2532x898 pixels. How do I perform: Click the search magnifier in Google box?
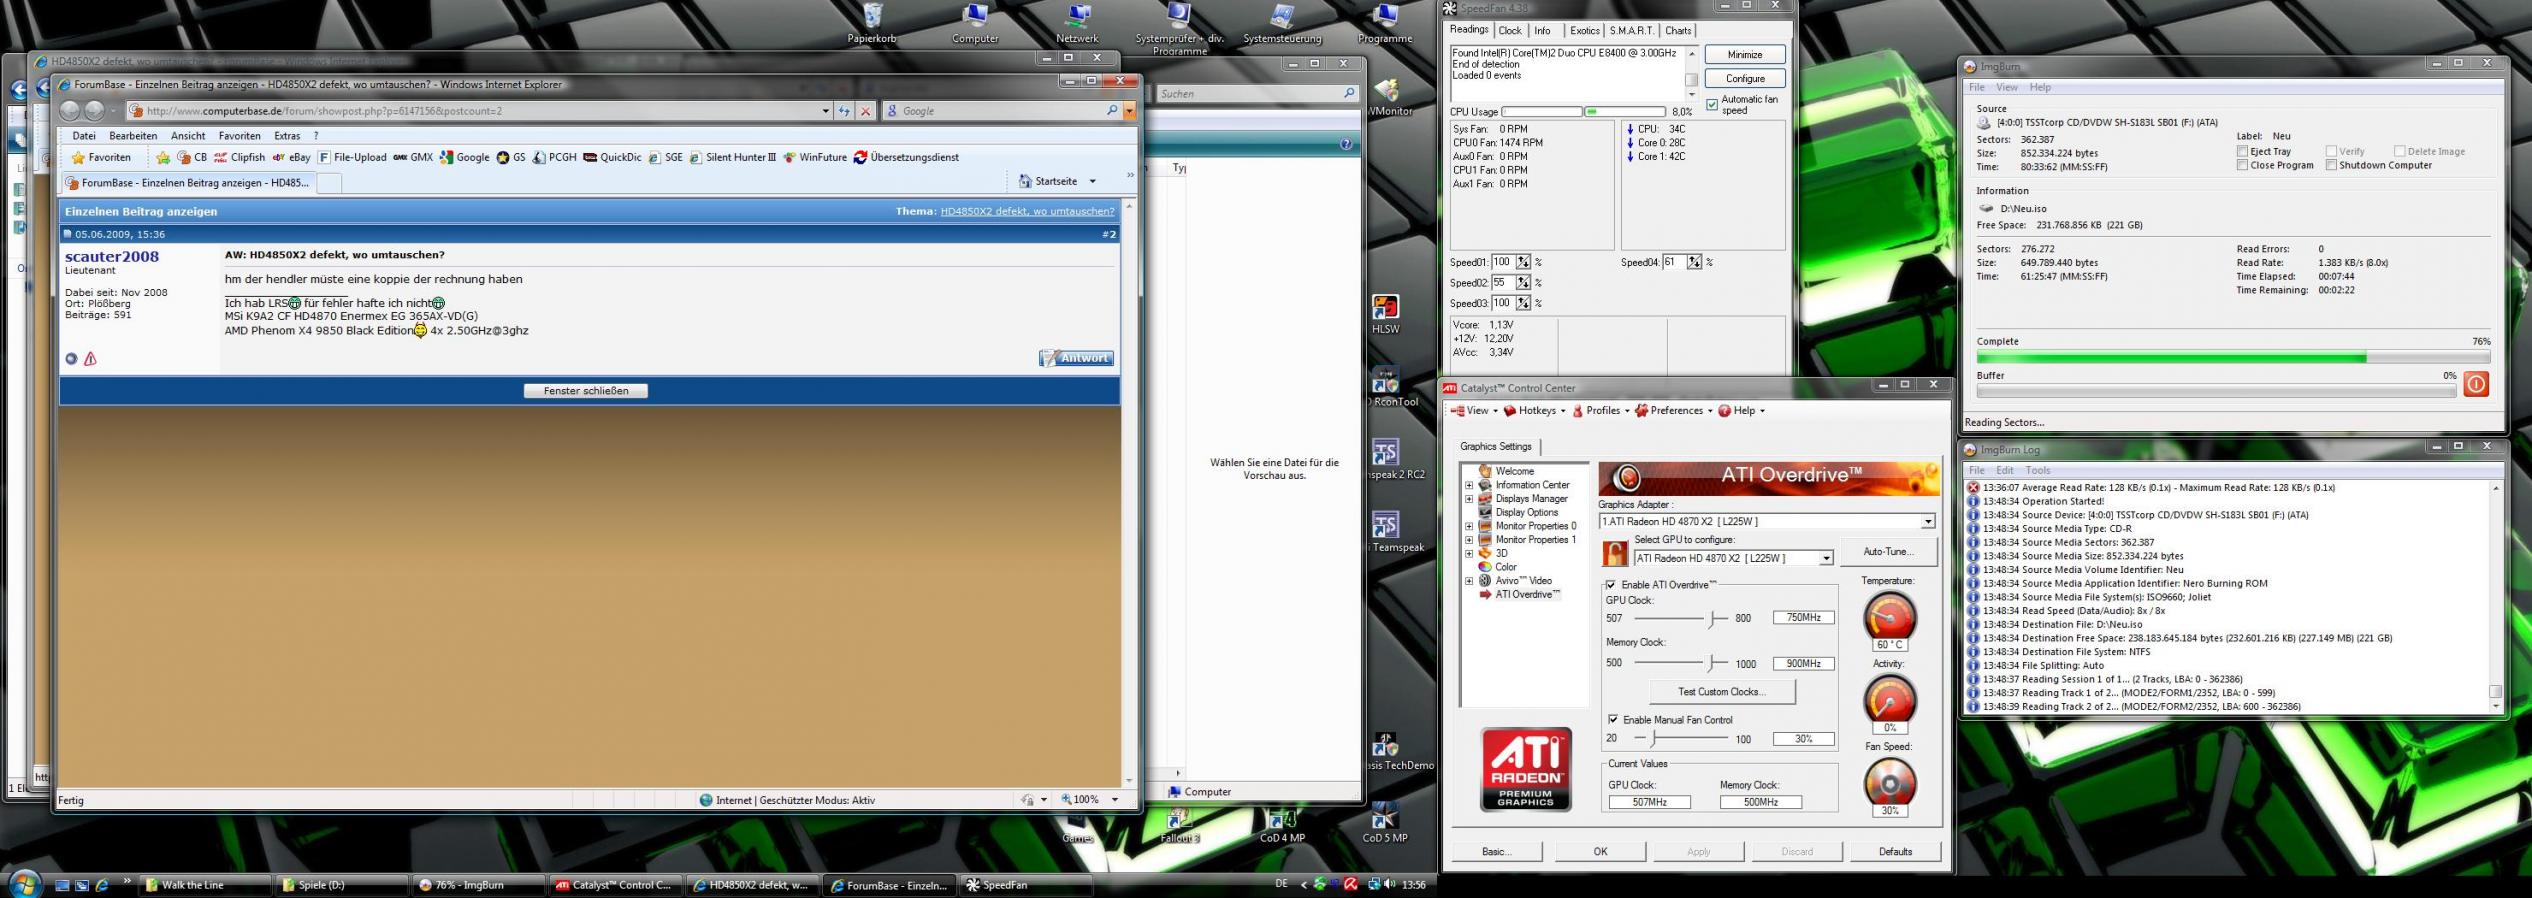[x=1111, y=111]
